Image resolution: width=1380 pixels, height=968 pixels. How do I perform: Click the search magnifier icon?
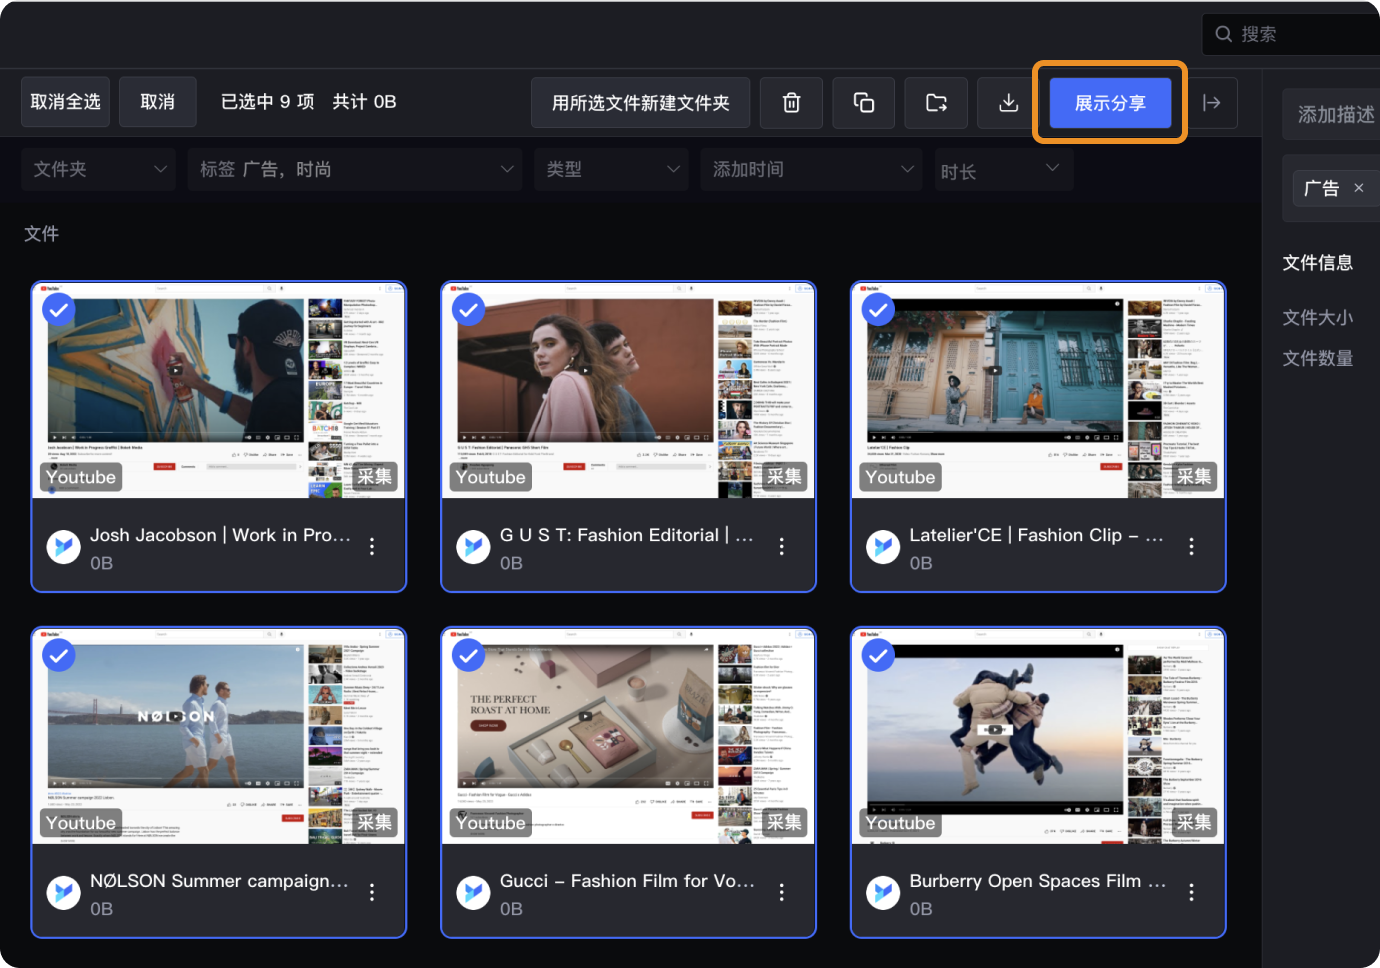click(x=1223, y=34)
